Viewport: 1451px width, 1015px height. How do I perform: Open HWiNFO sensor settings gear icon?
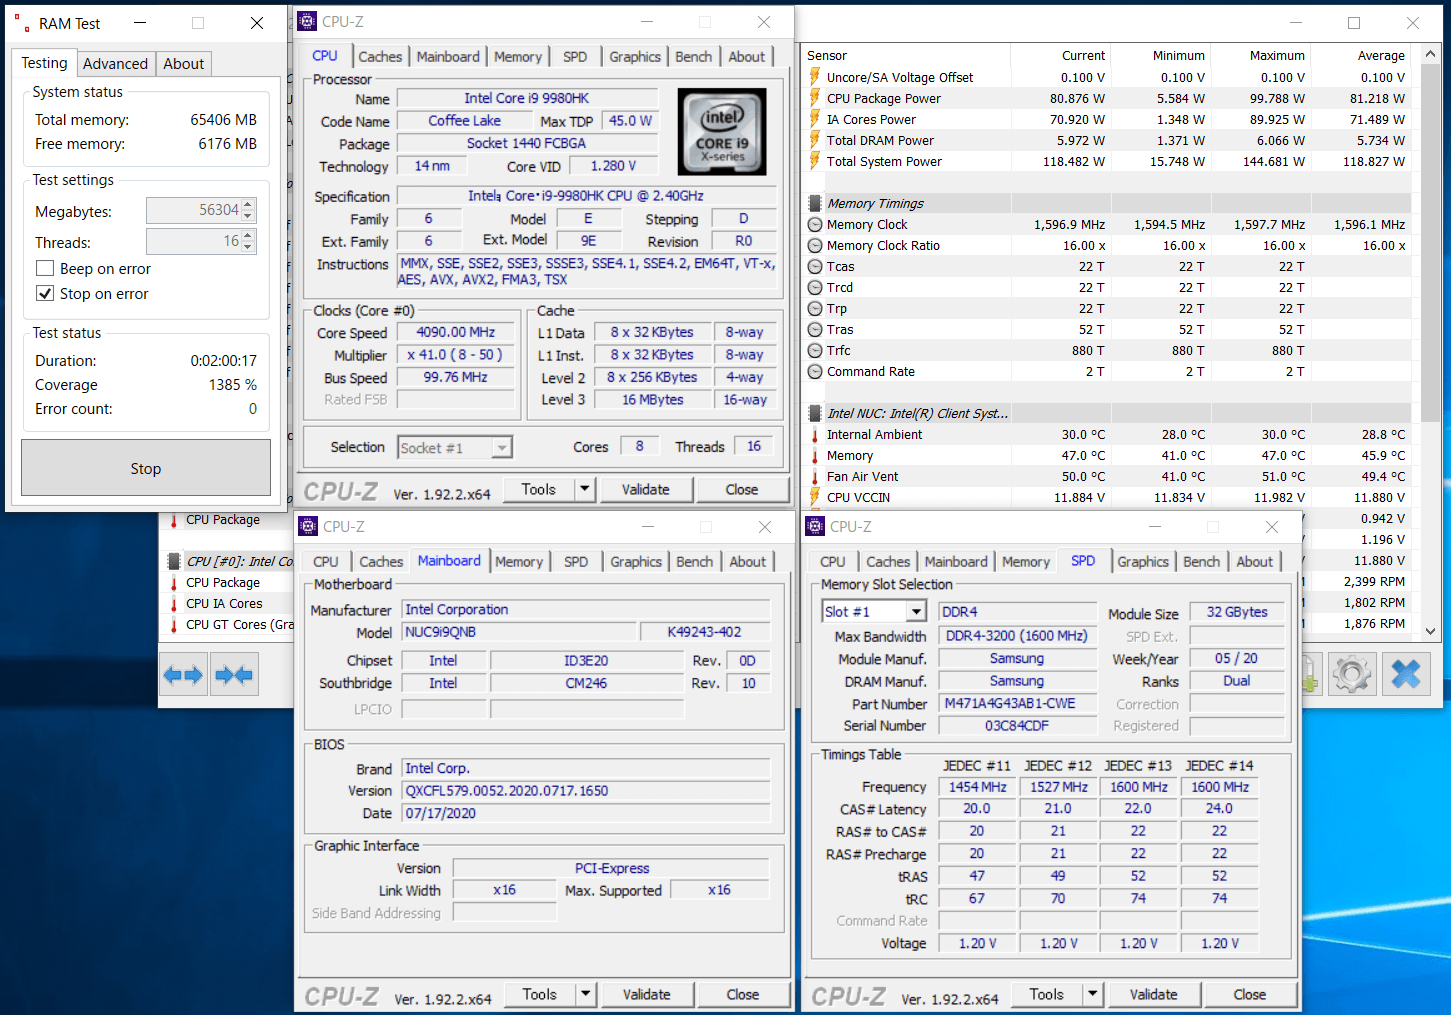(x=1352, y=675)
